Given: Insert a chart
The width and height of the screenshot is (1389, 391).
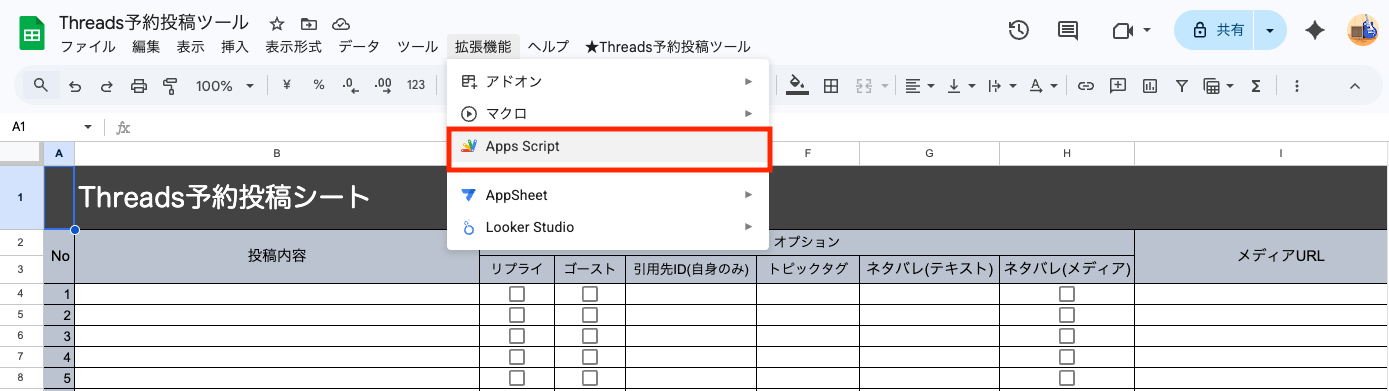Looking at the screenshot, I should point(1150,86).
